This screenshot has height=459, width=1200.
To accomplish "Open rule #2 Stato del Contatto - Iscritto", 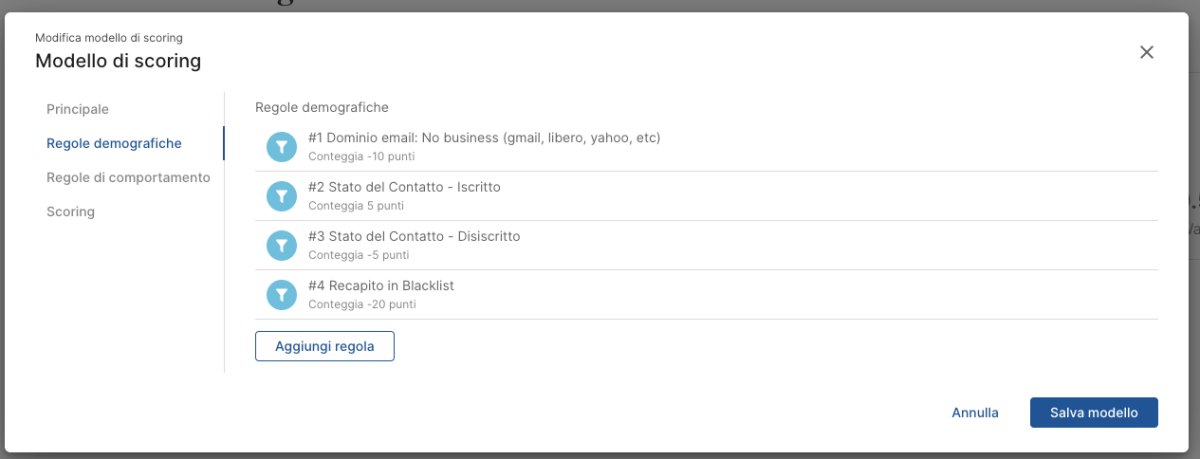I will (404, 187).
